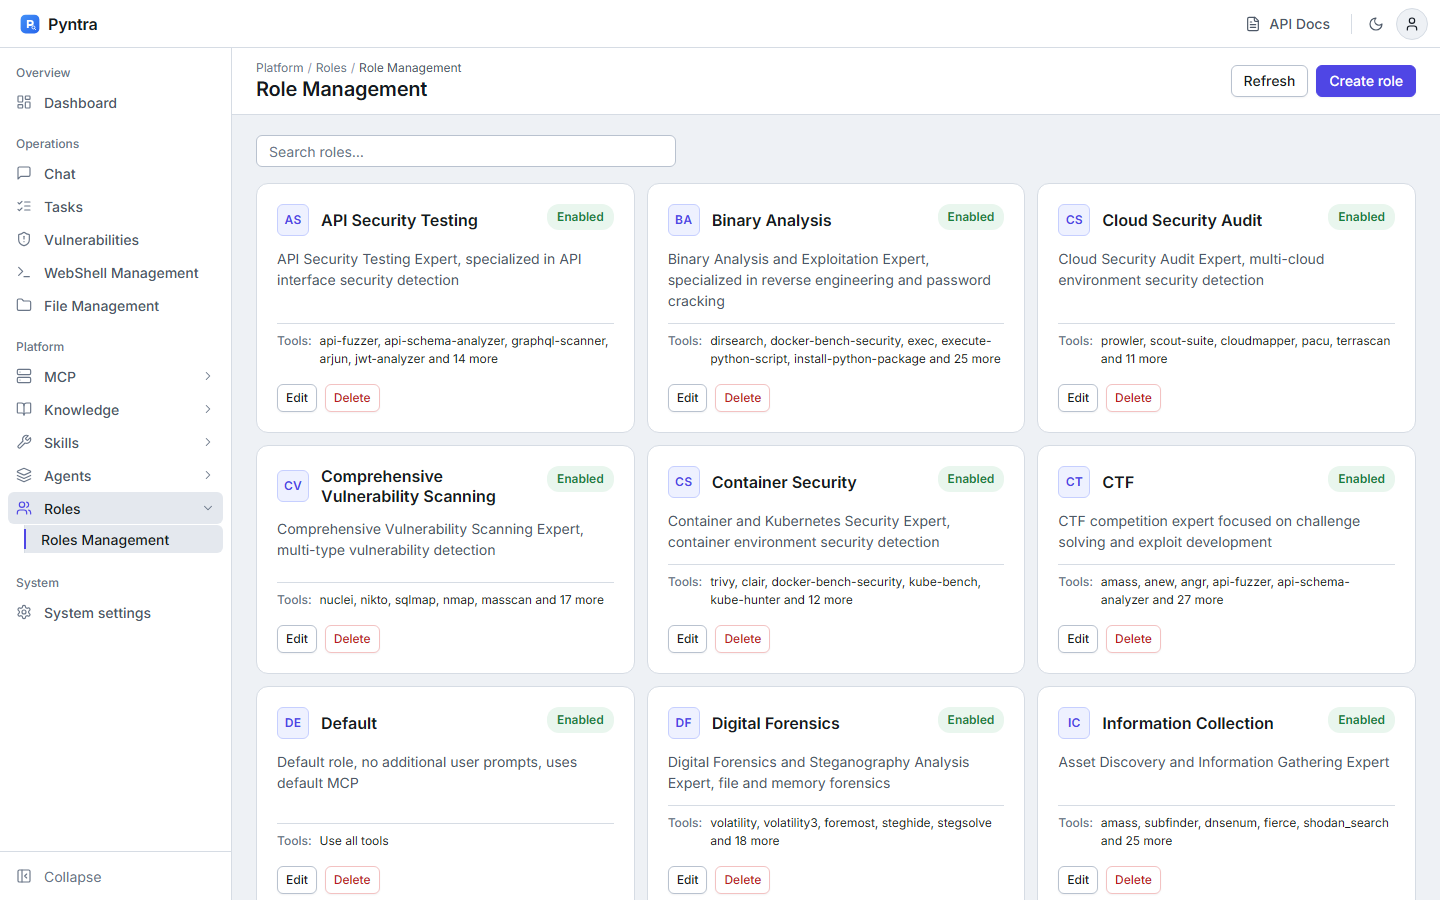Navigate to Vulnerabilities
The width and height of the screenshot is (1440, 900).
[115, 240]
